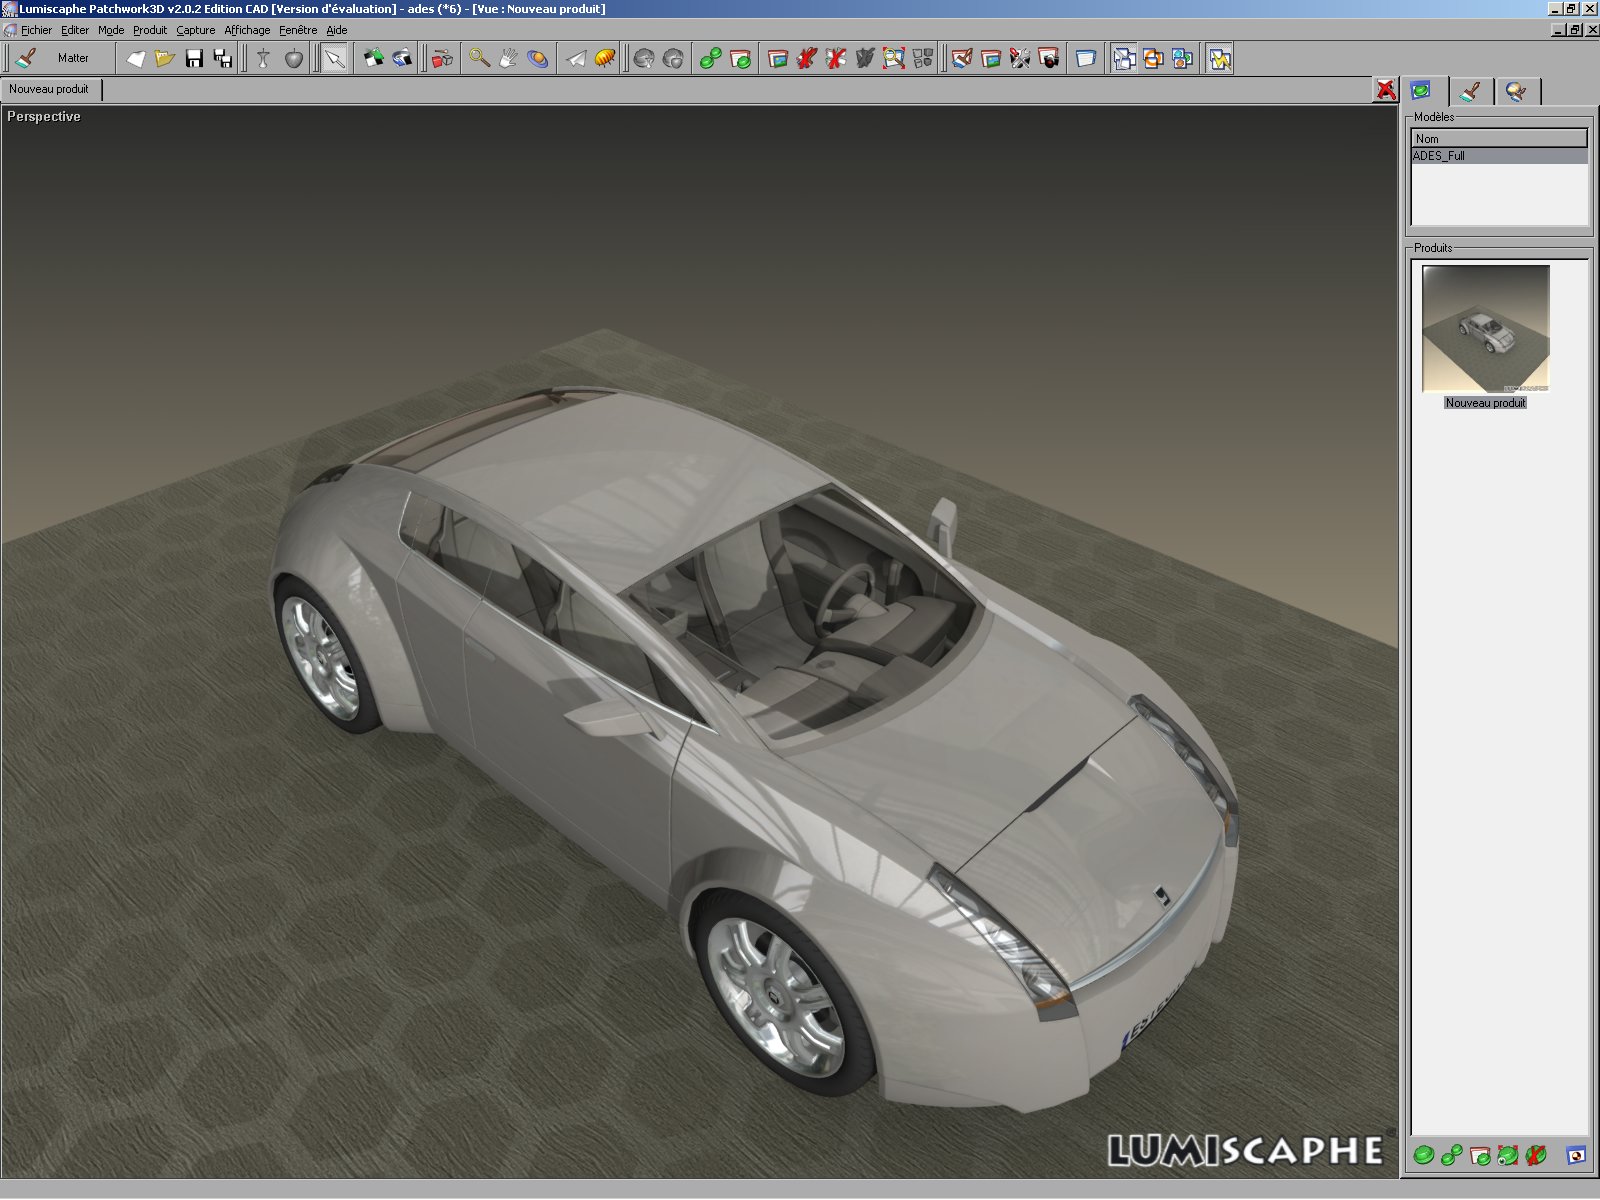Open the Fichier menu
Screen dimensions: 1600x1200
click(37, 30)
